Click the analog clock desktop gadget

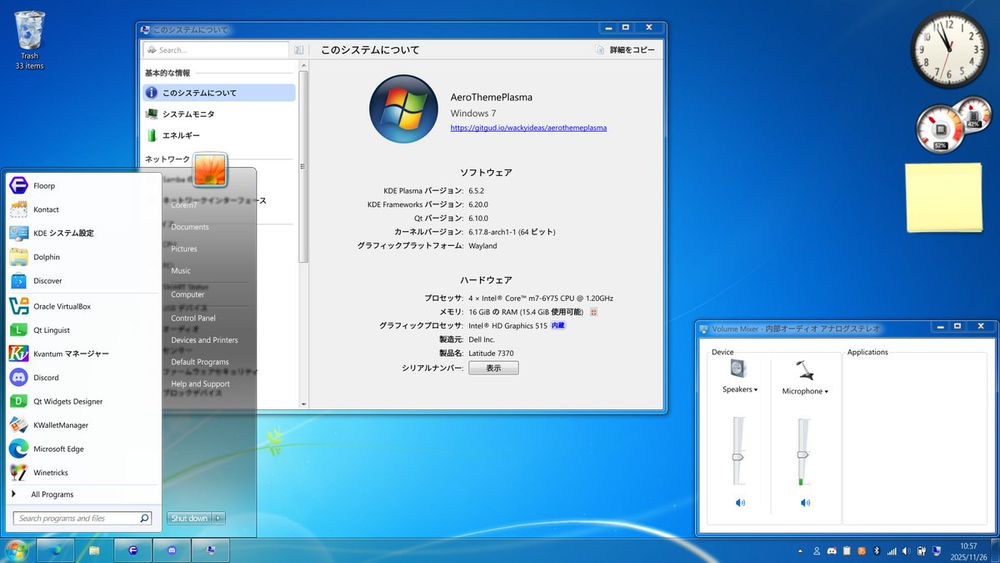(x=950, y=49)
